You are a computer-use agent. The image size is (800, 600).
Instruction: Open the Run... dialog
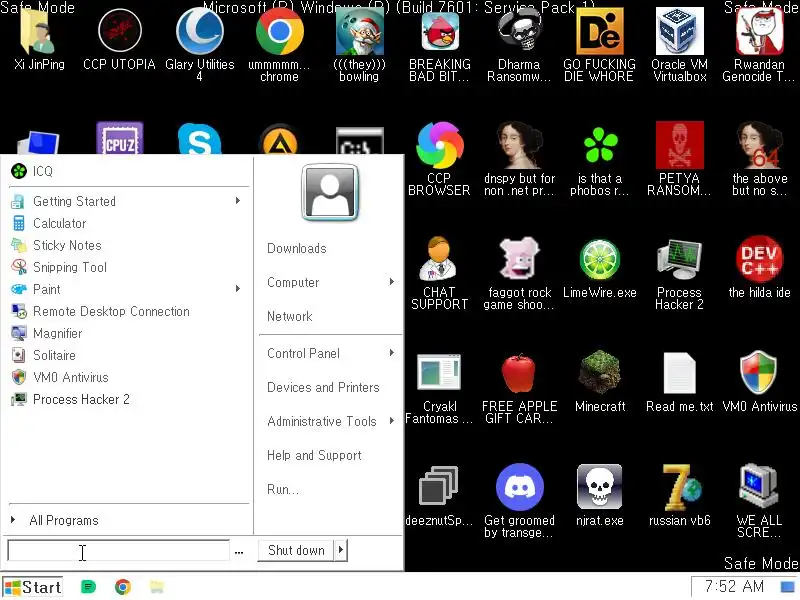pyautogui.click(x=283, y=489)
